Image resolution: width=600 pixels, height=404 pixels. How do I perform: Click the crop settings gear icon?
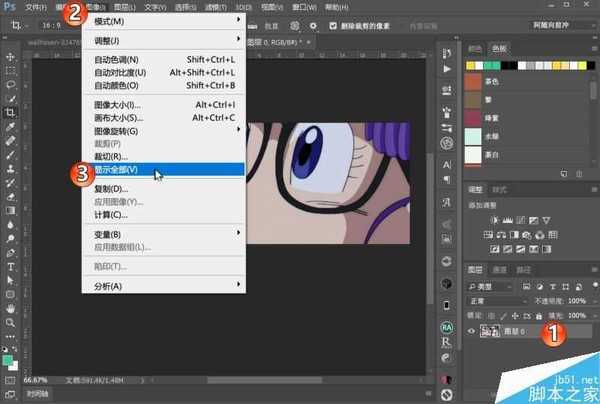314,25
